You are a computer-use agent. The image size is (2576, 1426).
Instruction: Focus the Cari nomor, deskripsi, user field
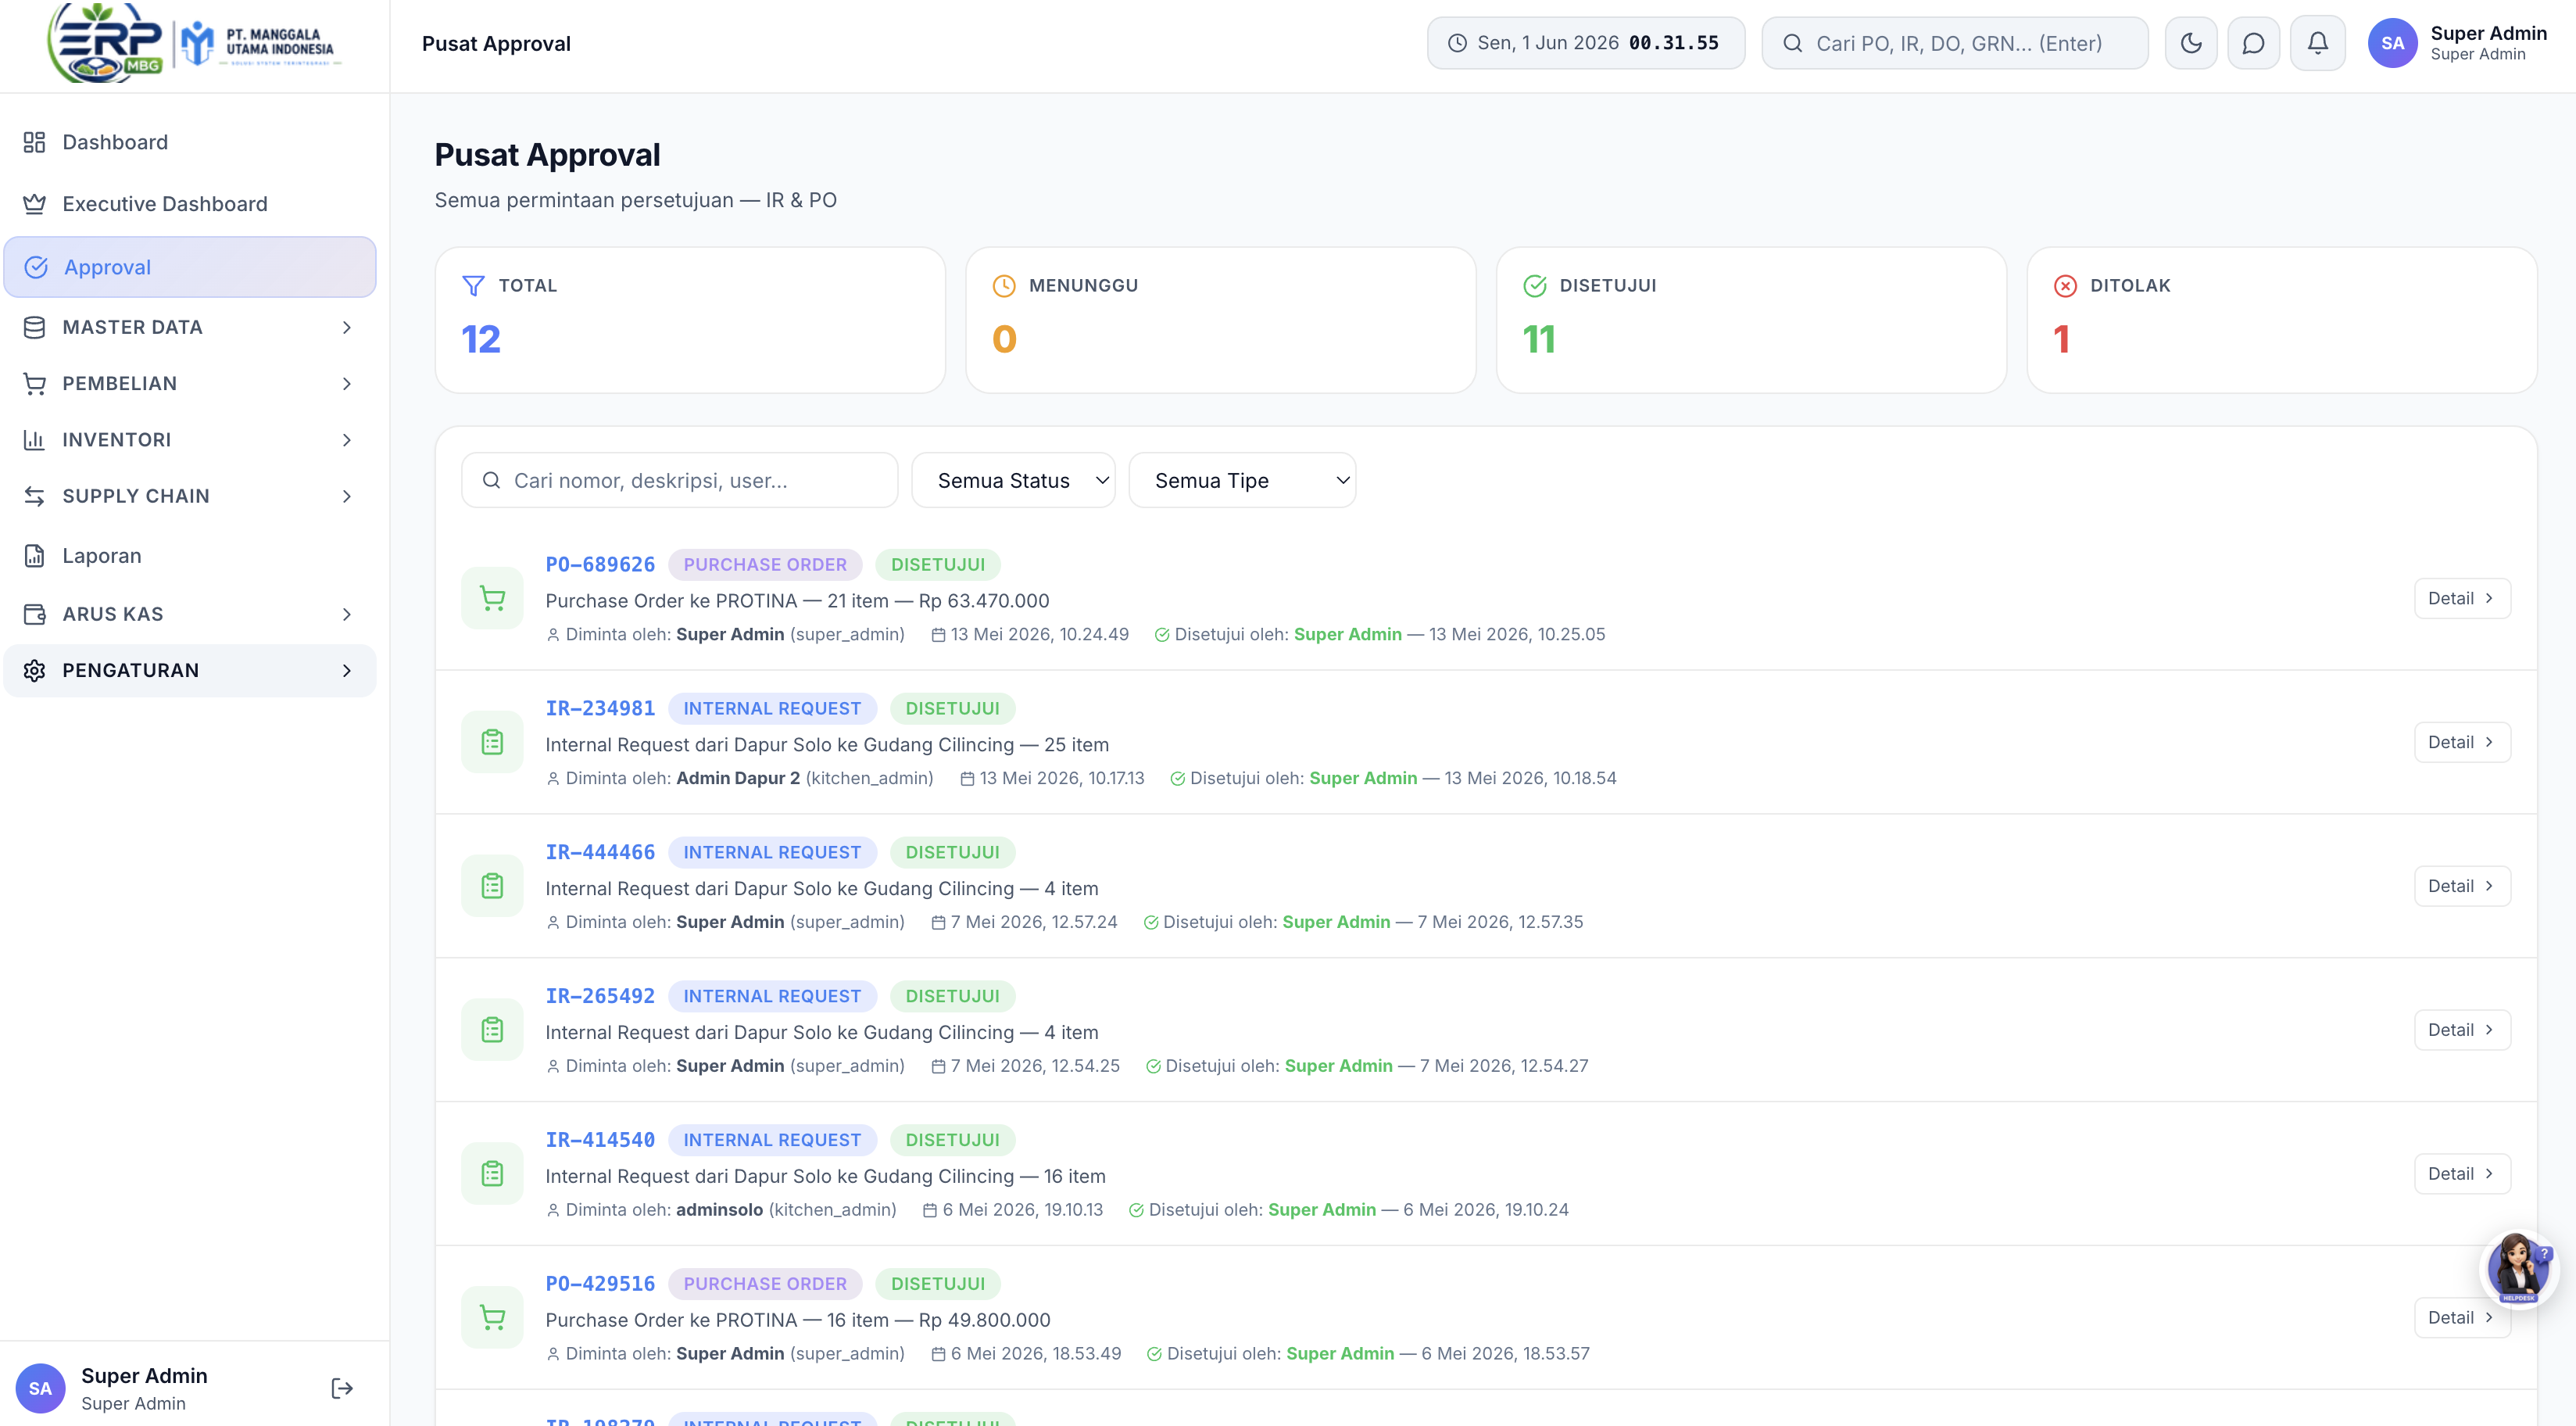679,480
